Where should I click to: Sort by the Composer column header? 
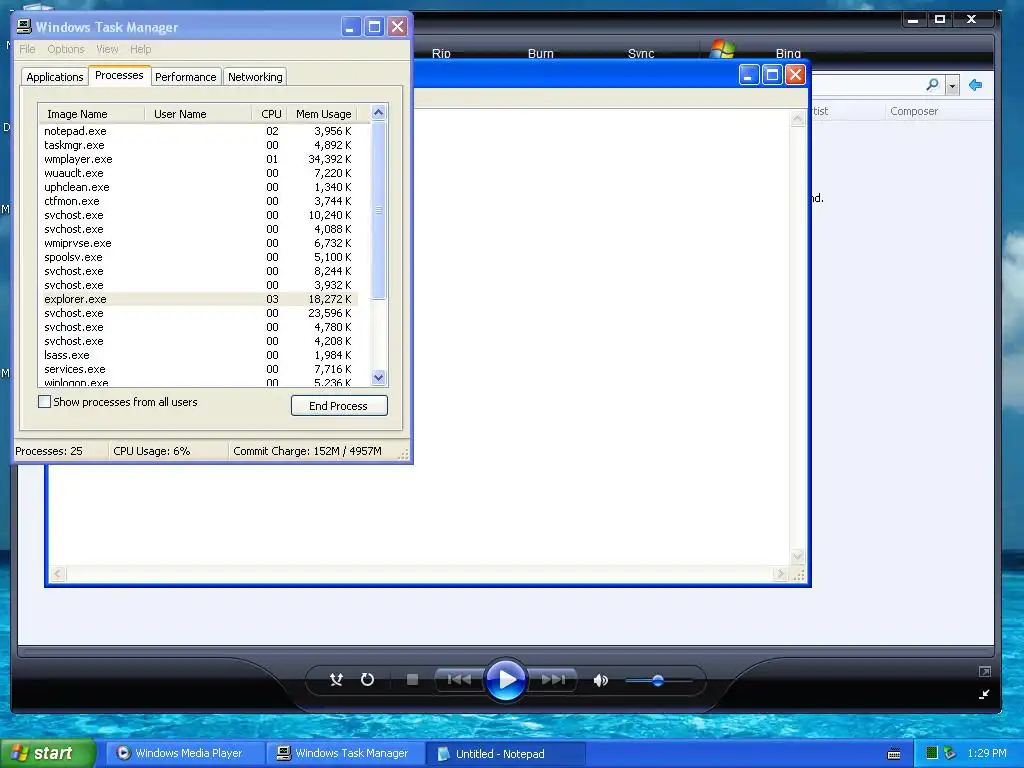click(x=914, y=111)
